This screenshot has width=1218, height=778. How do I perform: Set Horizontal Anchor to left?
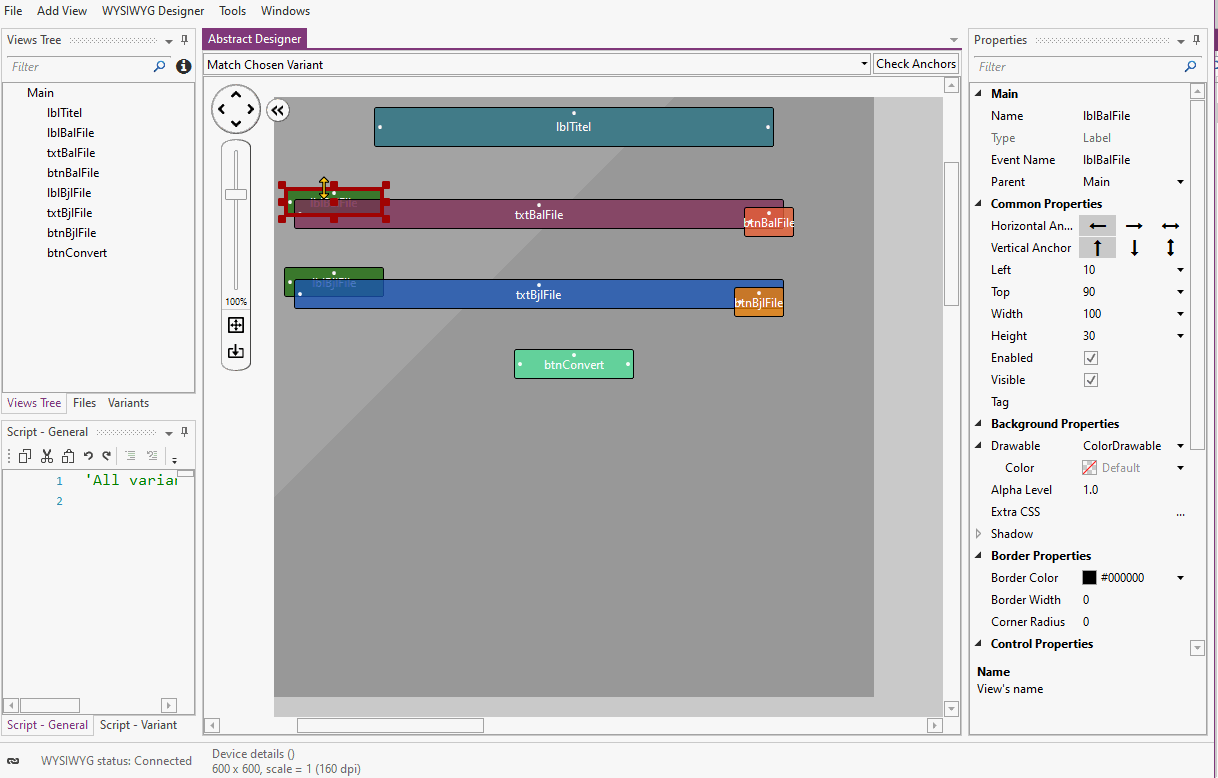pos(1097,226)
